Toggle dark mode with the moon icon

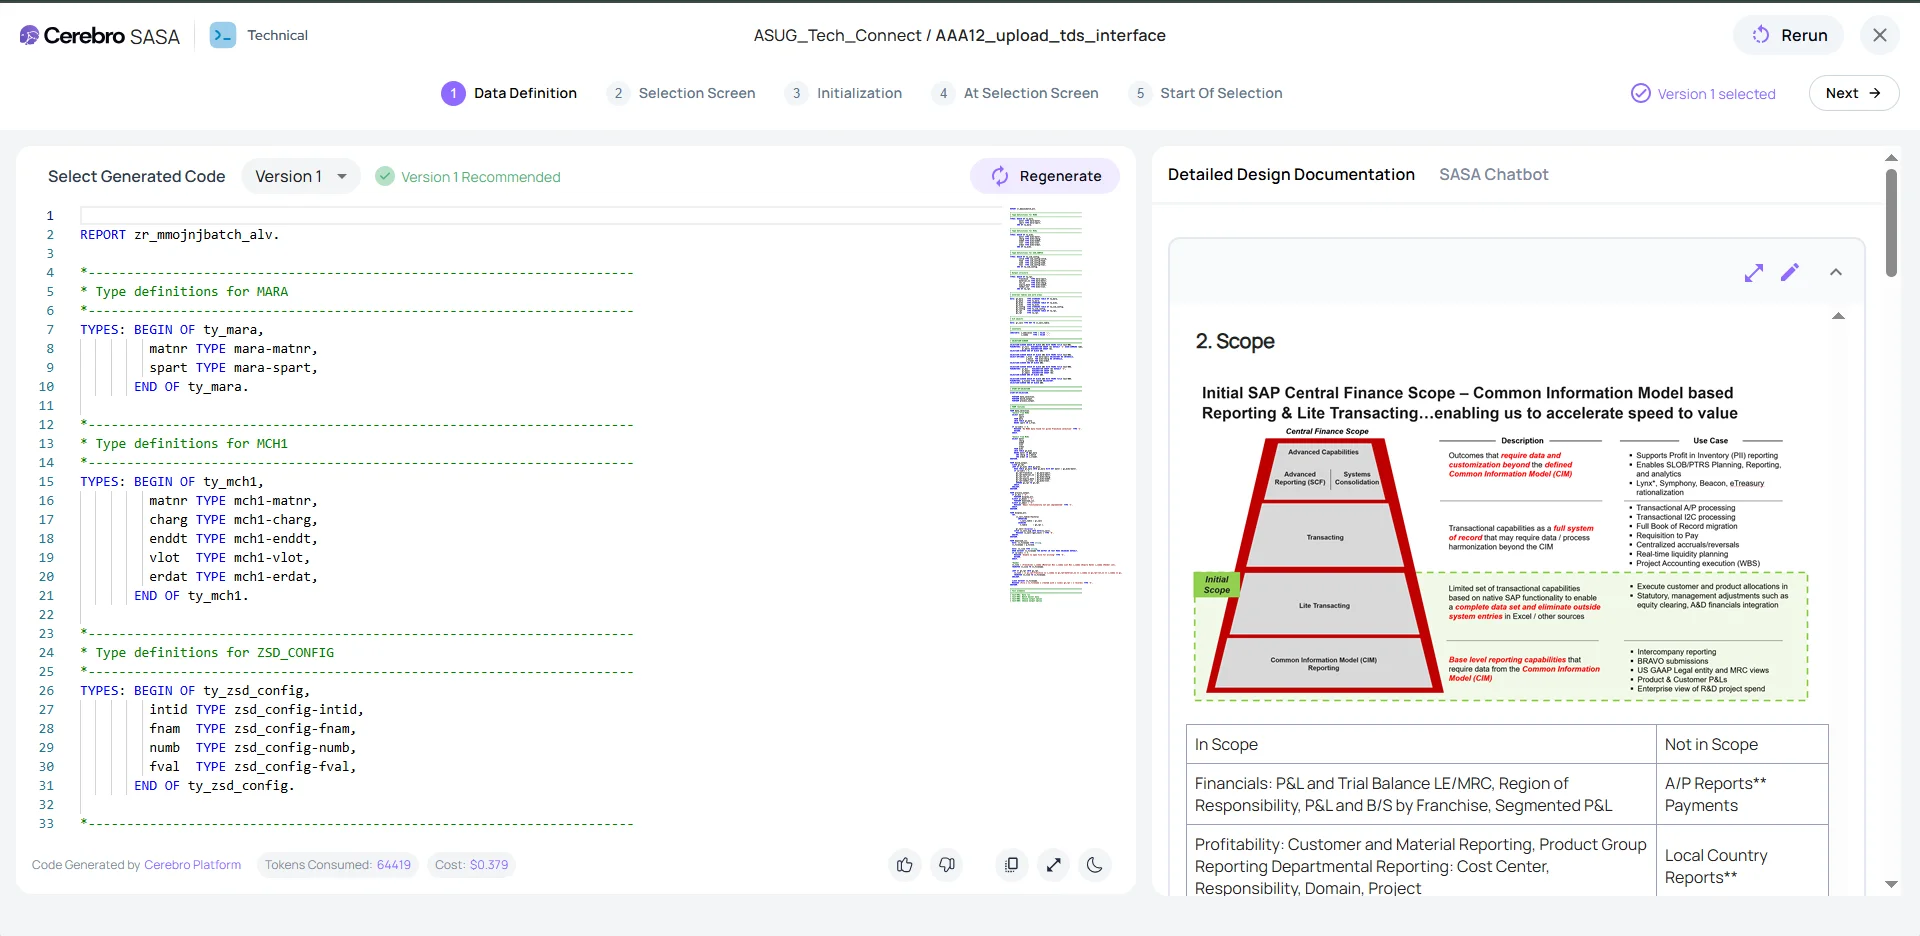(1095, 865)
